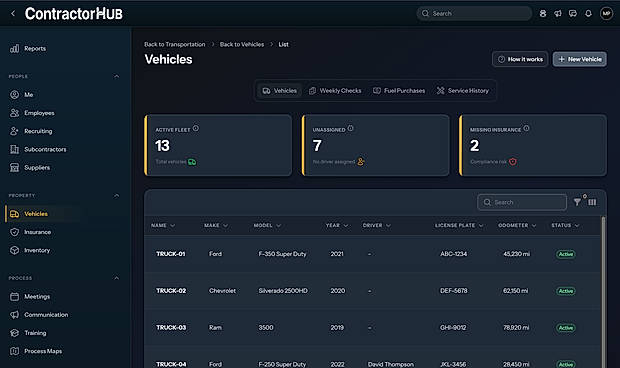Click the Active Fleet info icon
The height and width of the screenshot is (368, 620).
[x=196, y=128]
